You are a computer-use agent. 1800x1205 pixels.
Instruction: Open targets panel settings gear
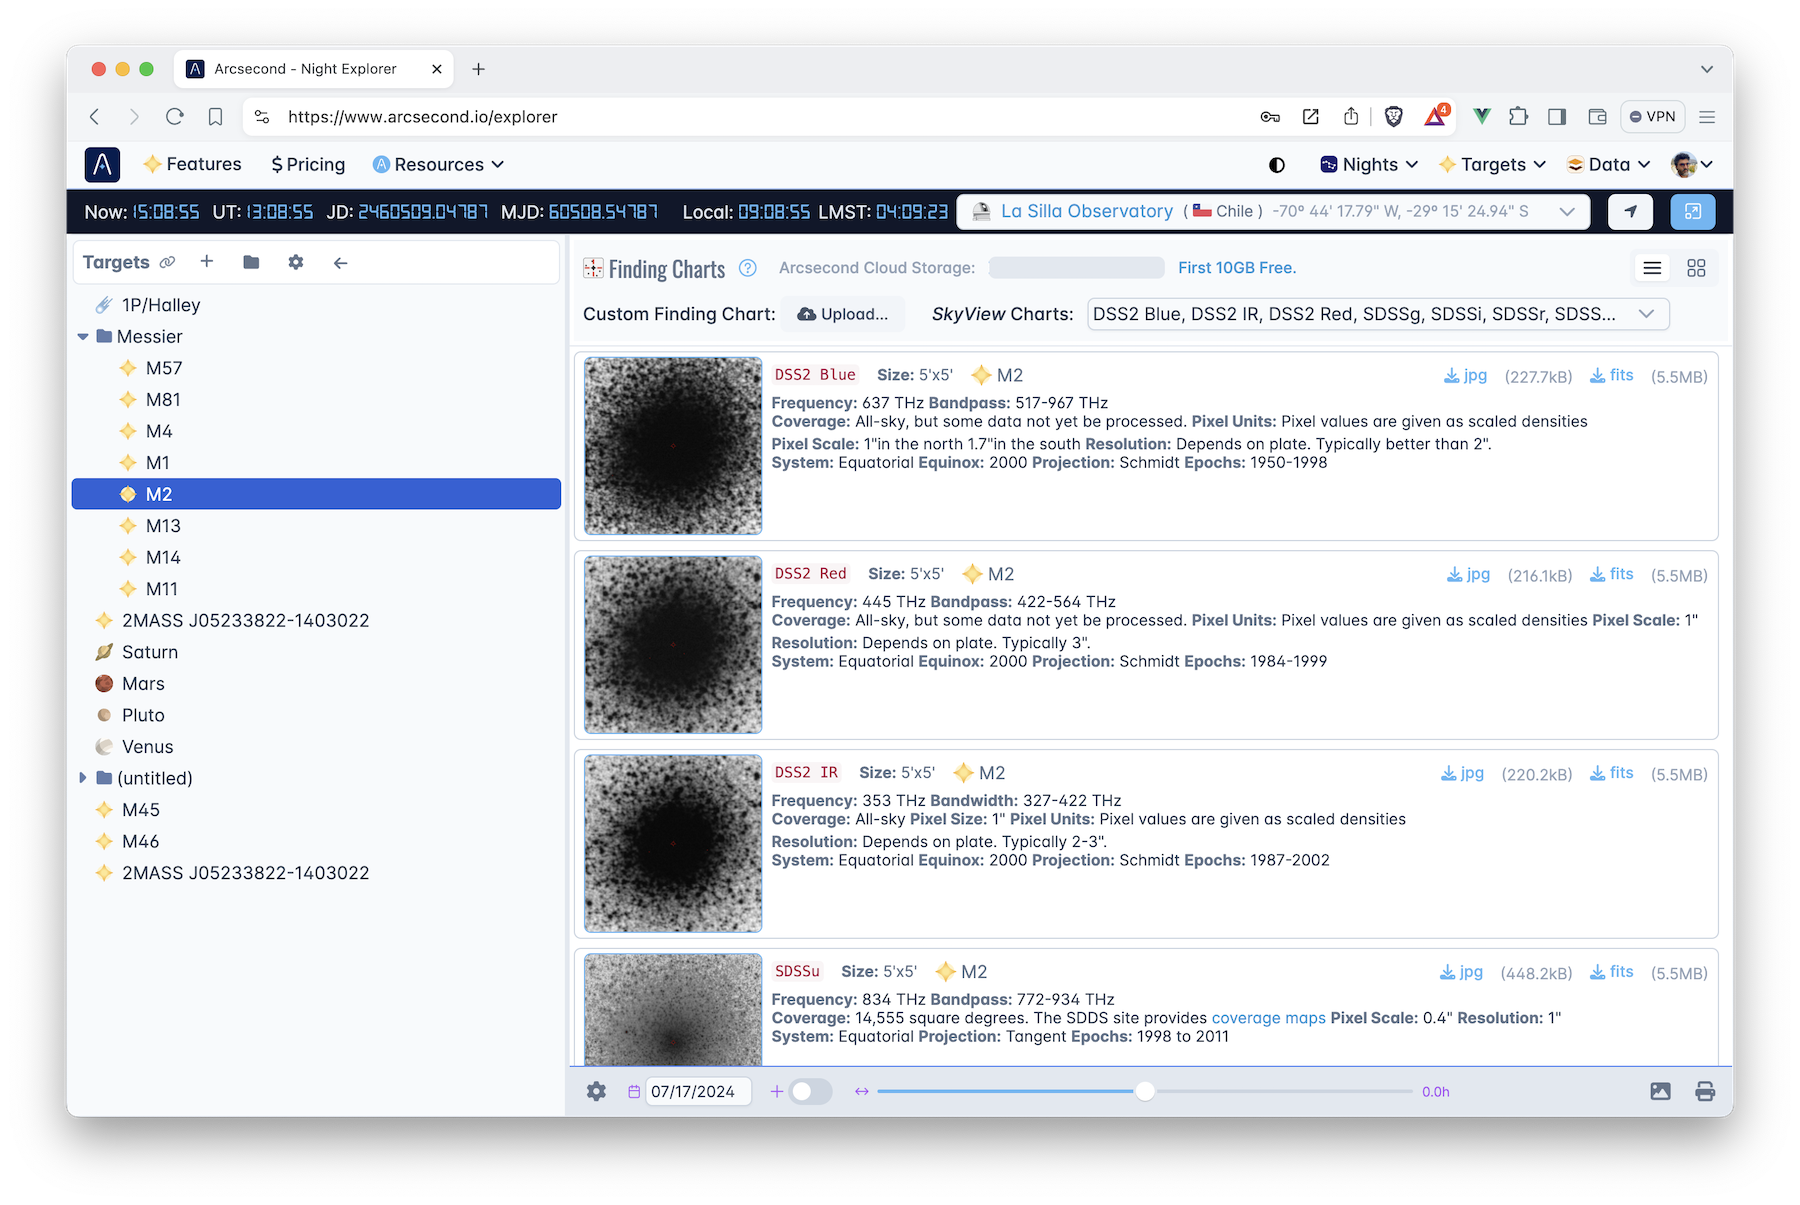[295, 262]
